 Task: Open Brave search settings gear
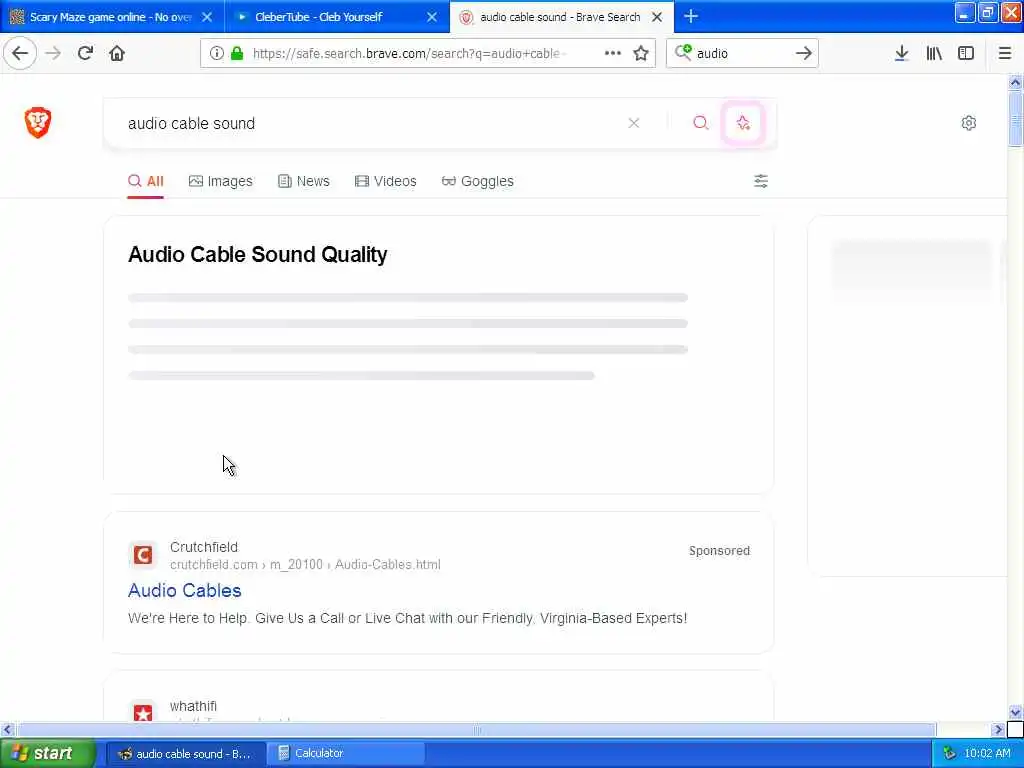(968, 123)
